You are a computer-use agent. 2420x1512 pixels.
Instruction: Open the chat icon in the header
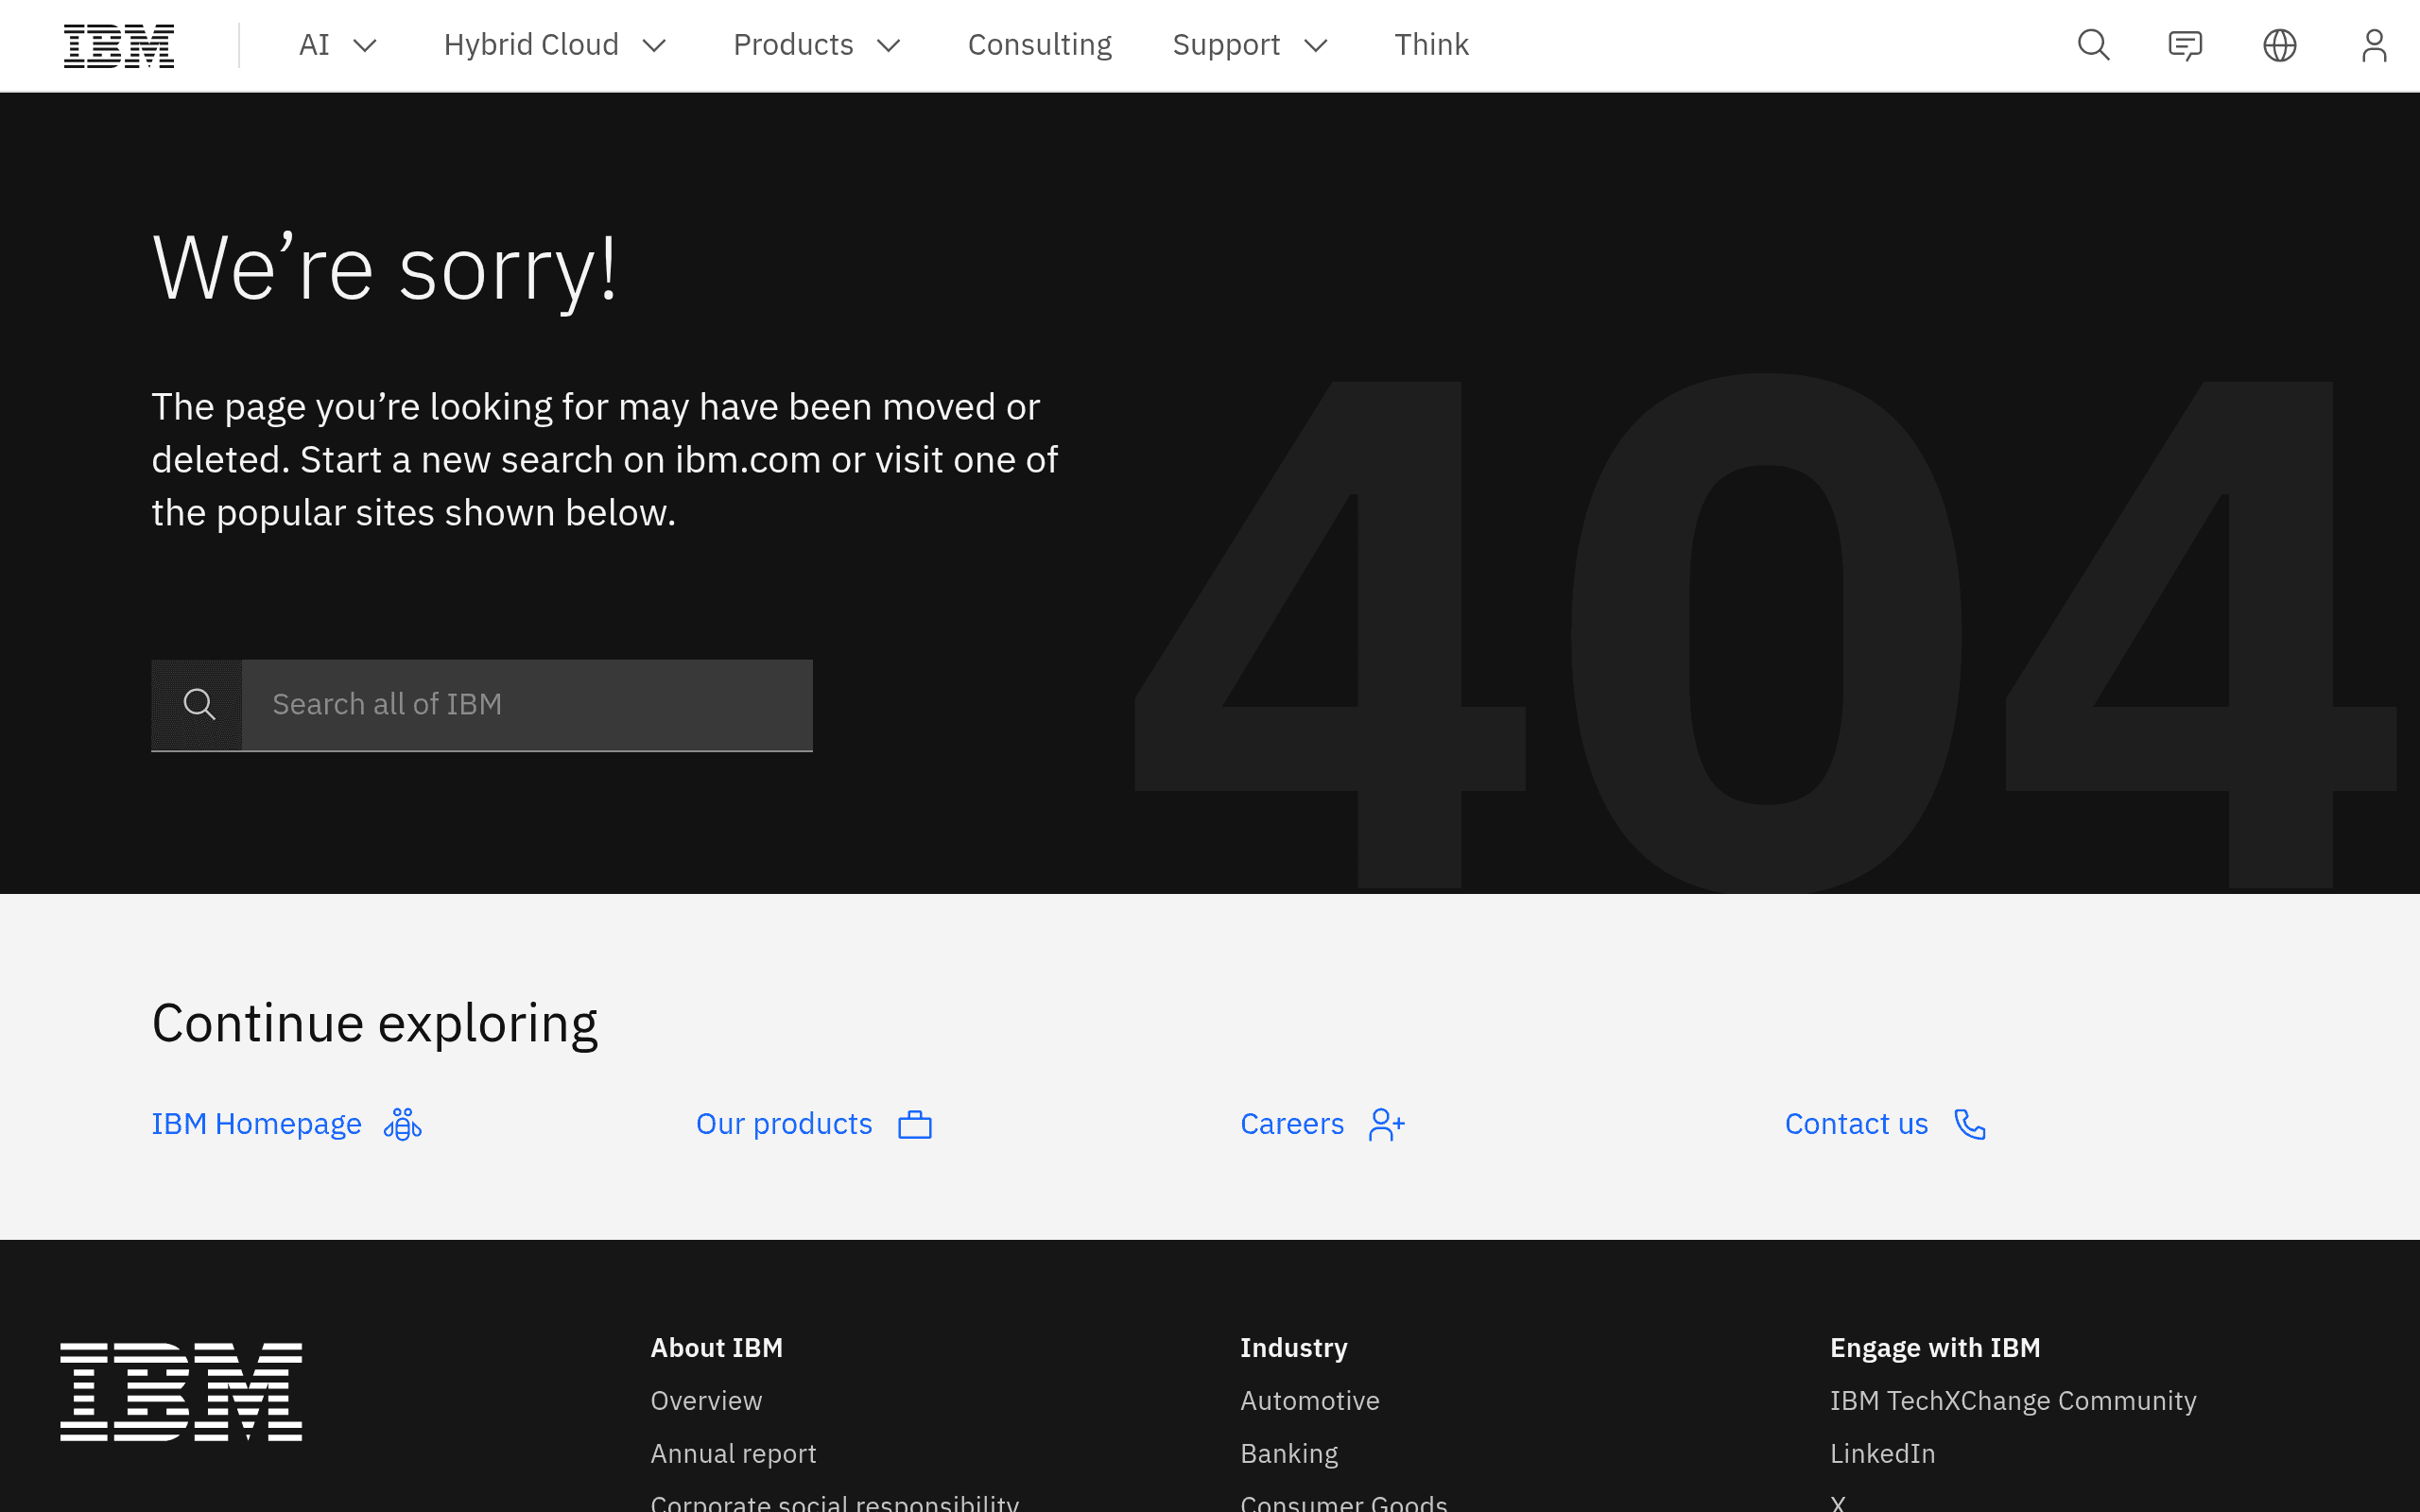(x=2185, y=45)
